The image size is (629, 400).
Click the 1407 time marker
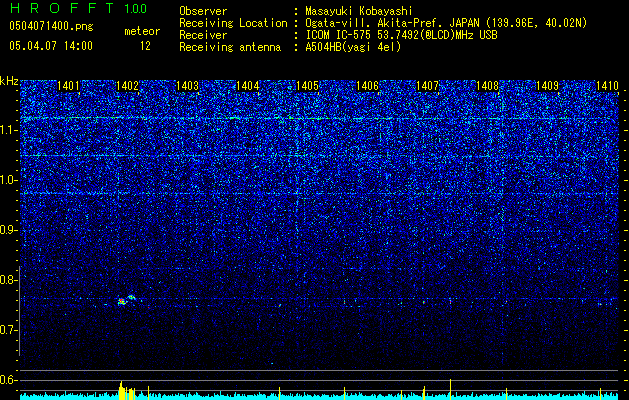click(x=428, y=85)
